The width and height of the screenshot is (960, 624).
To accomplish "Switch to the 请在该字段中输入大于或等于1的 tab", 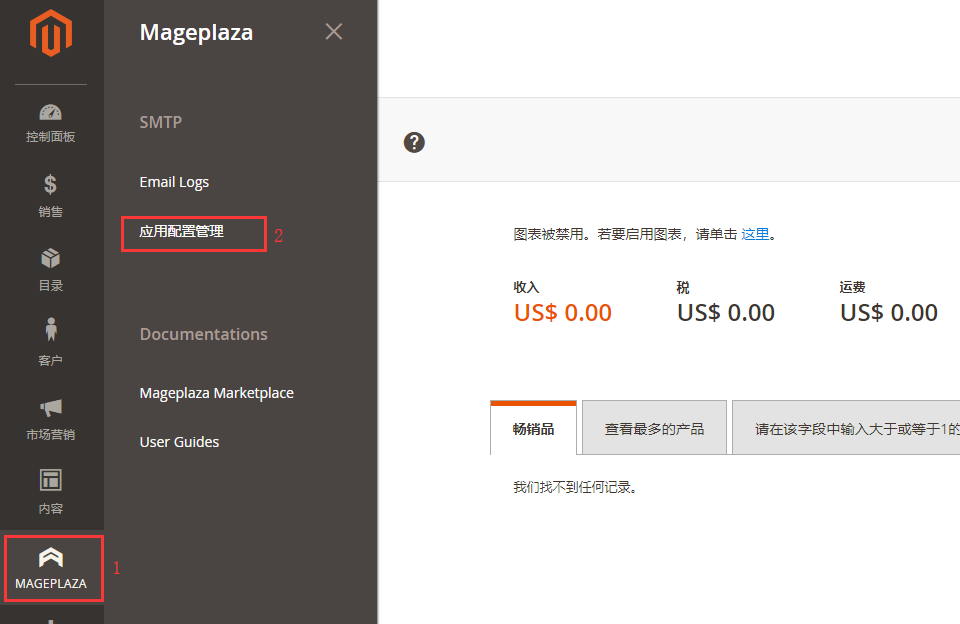I will coord(846,428).
